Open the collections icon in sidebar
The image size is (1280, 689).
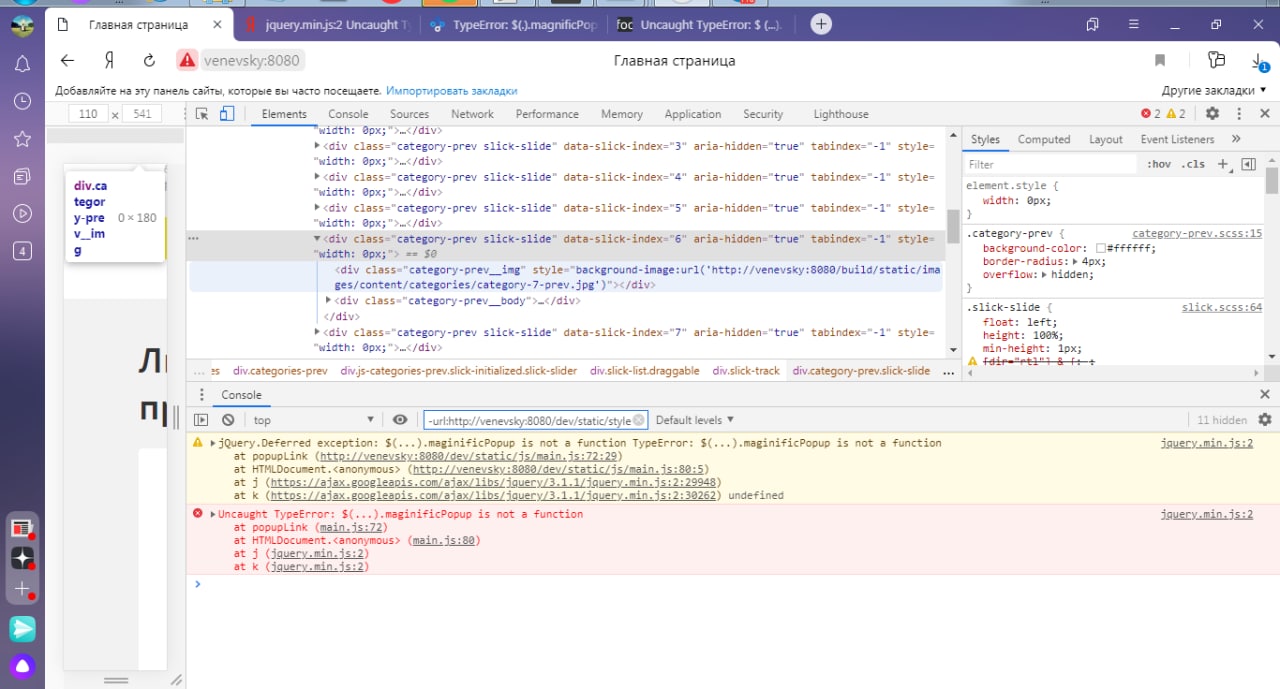[x=22, y=176]
